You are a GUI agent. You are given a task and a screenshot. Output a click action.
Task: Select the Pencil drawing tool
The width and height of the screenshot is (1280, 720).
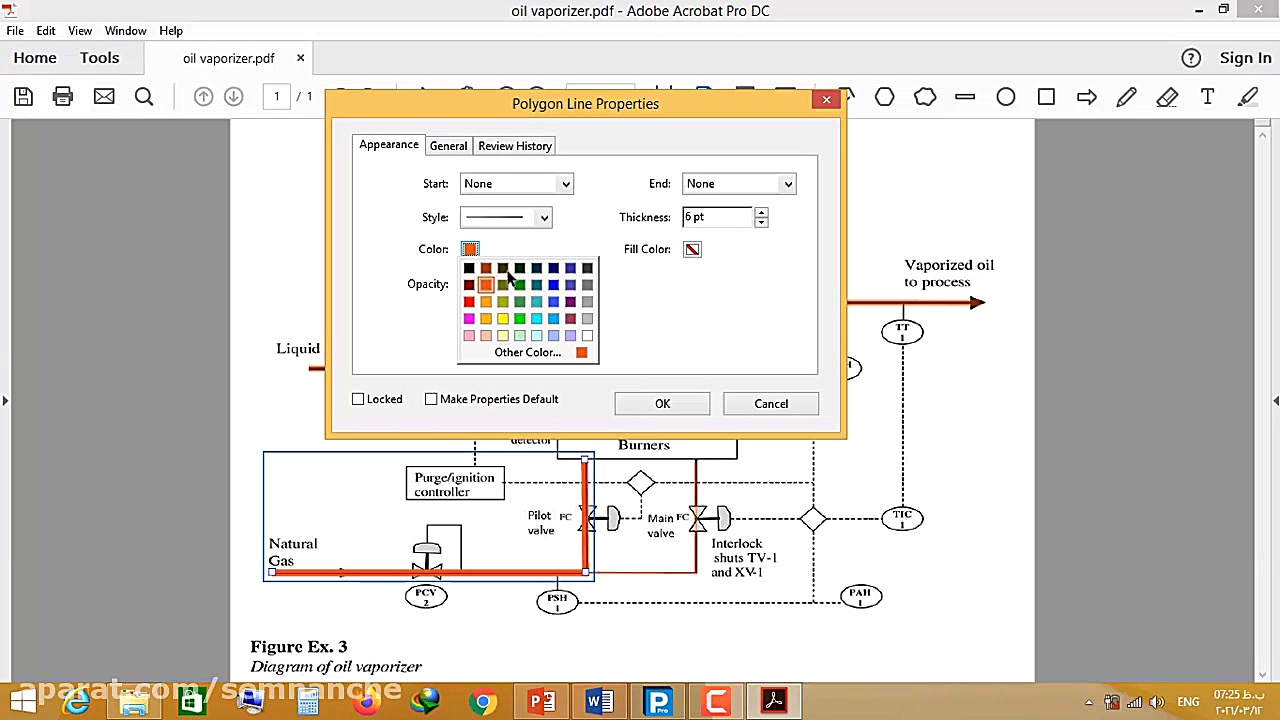pyautogui.click(x=1126, y=97)
